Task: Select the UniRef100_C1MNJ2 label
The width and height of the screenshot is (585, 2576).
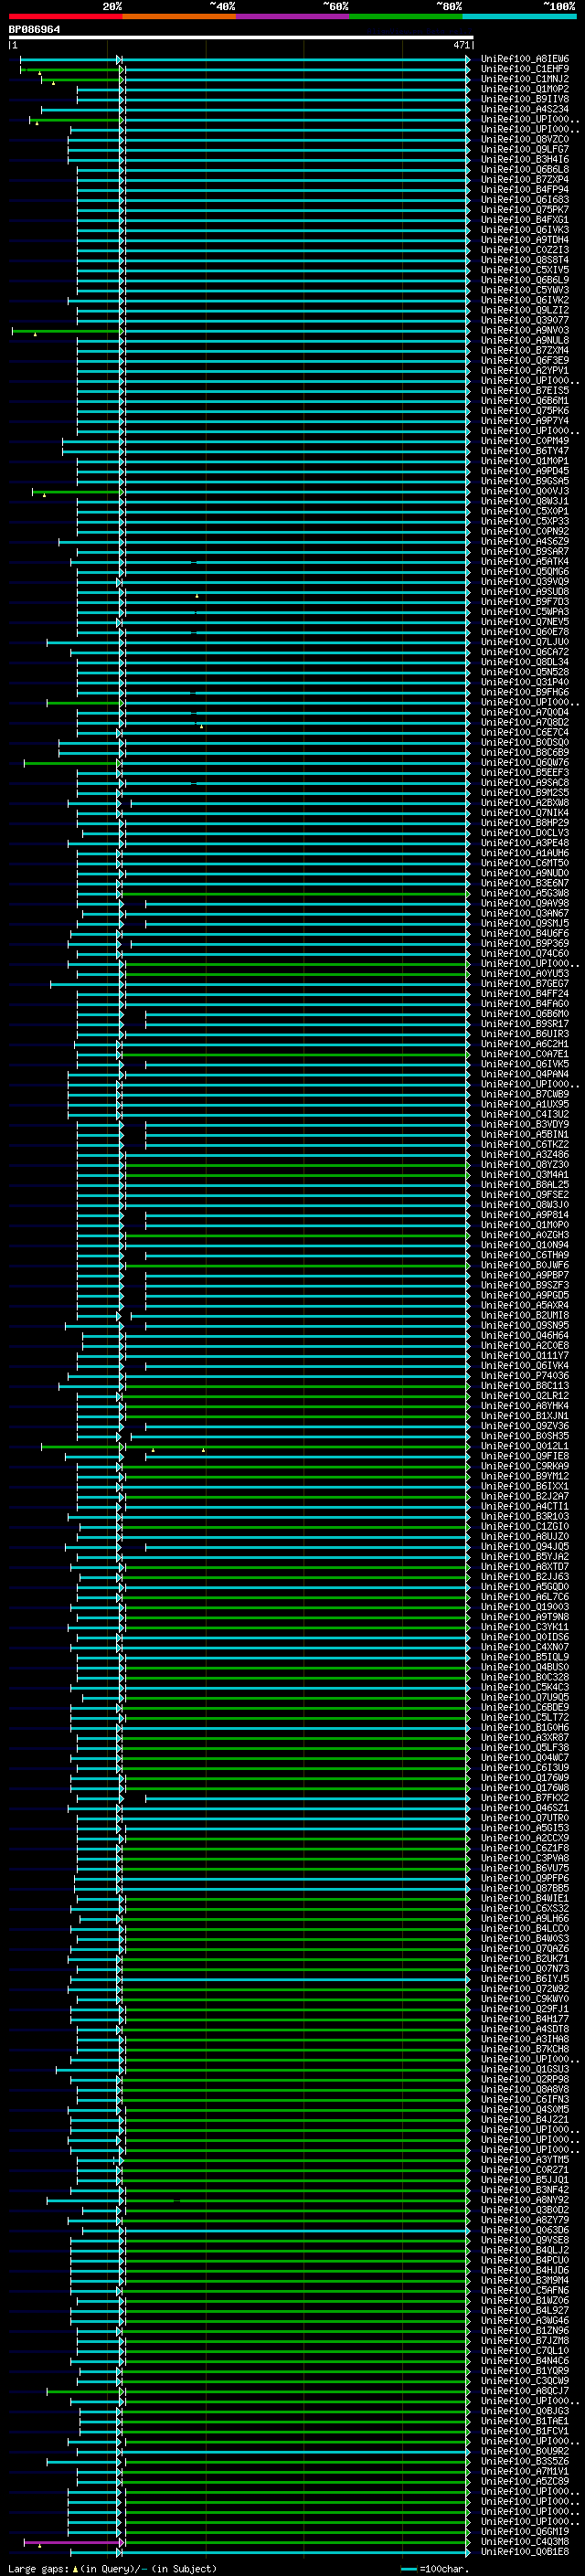Action: (525, 79)
